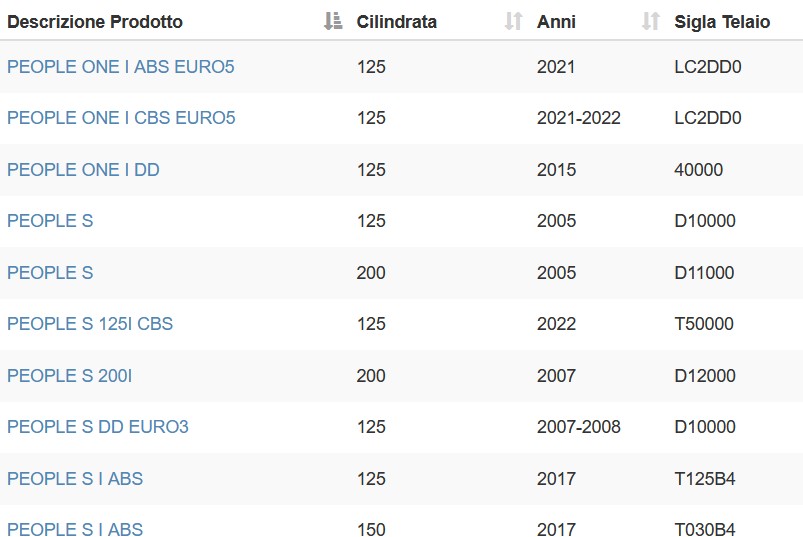Open PEOPLE S I ABS 150cc link

[x=75, y=529]
